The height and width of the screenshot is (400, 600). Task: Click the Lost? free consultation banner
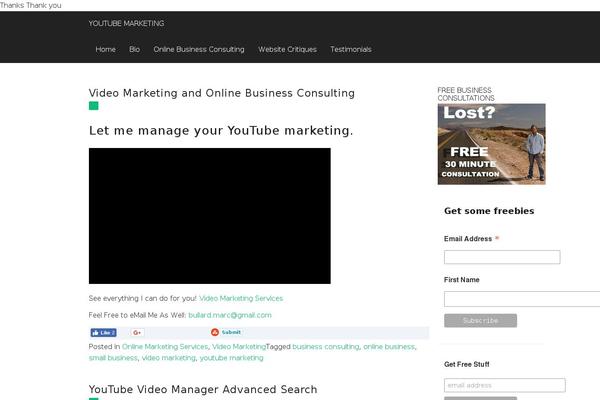tap(492, 144)
